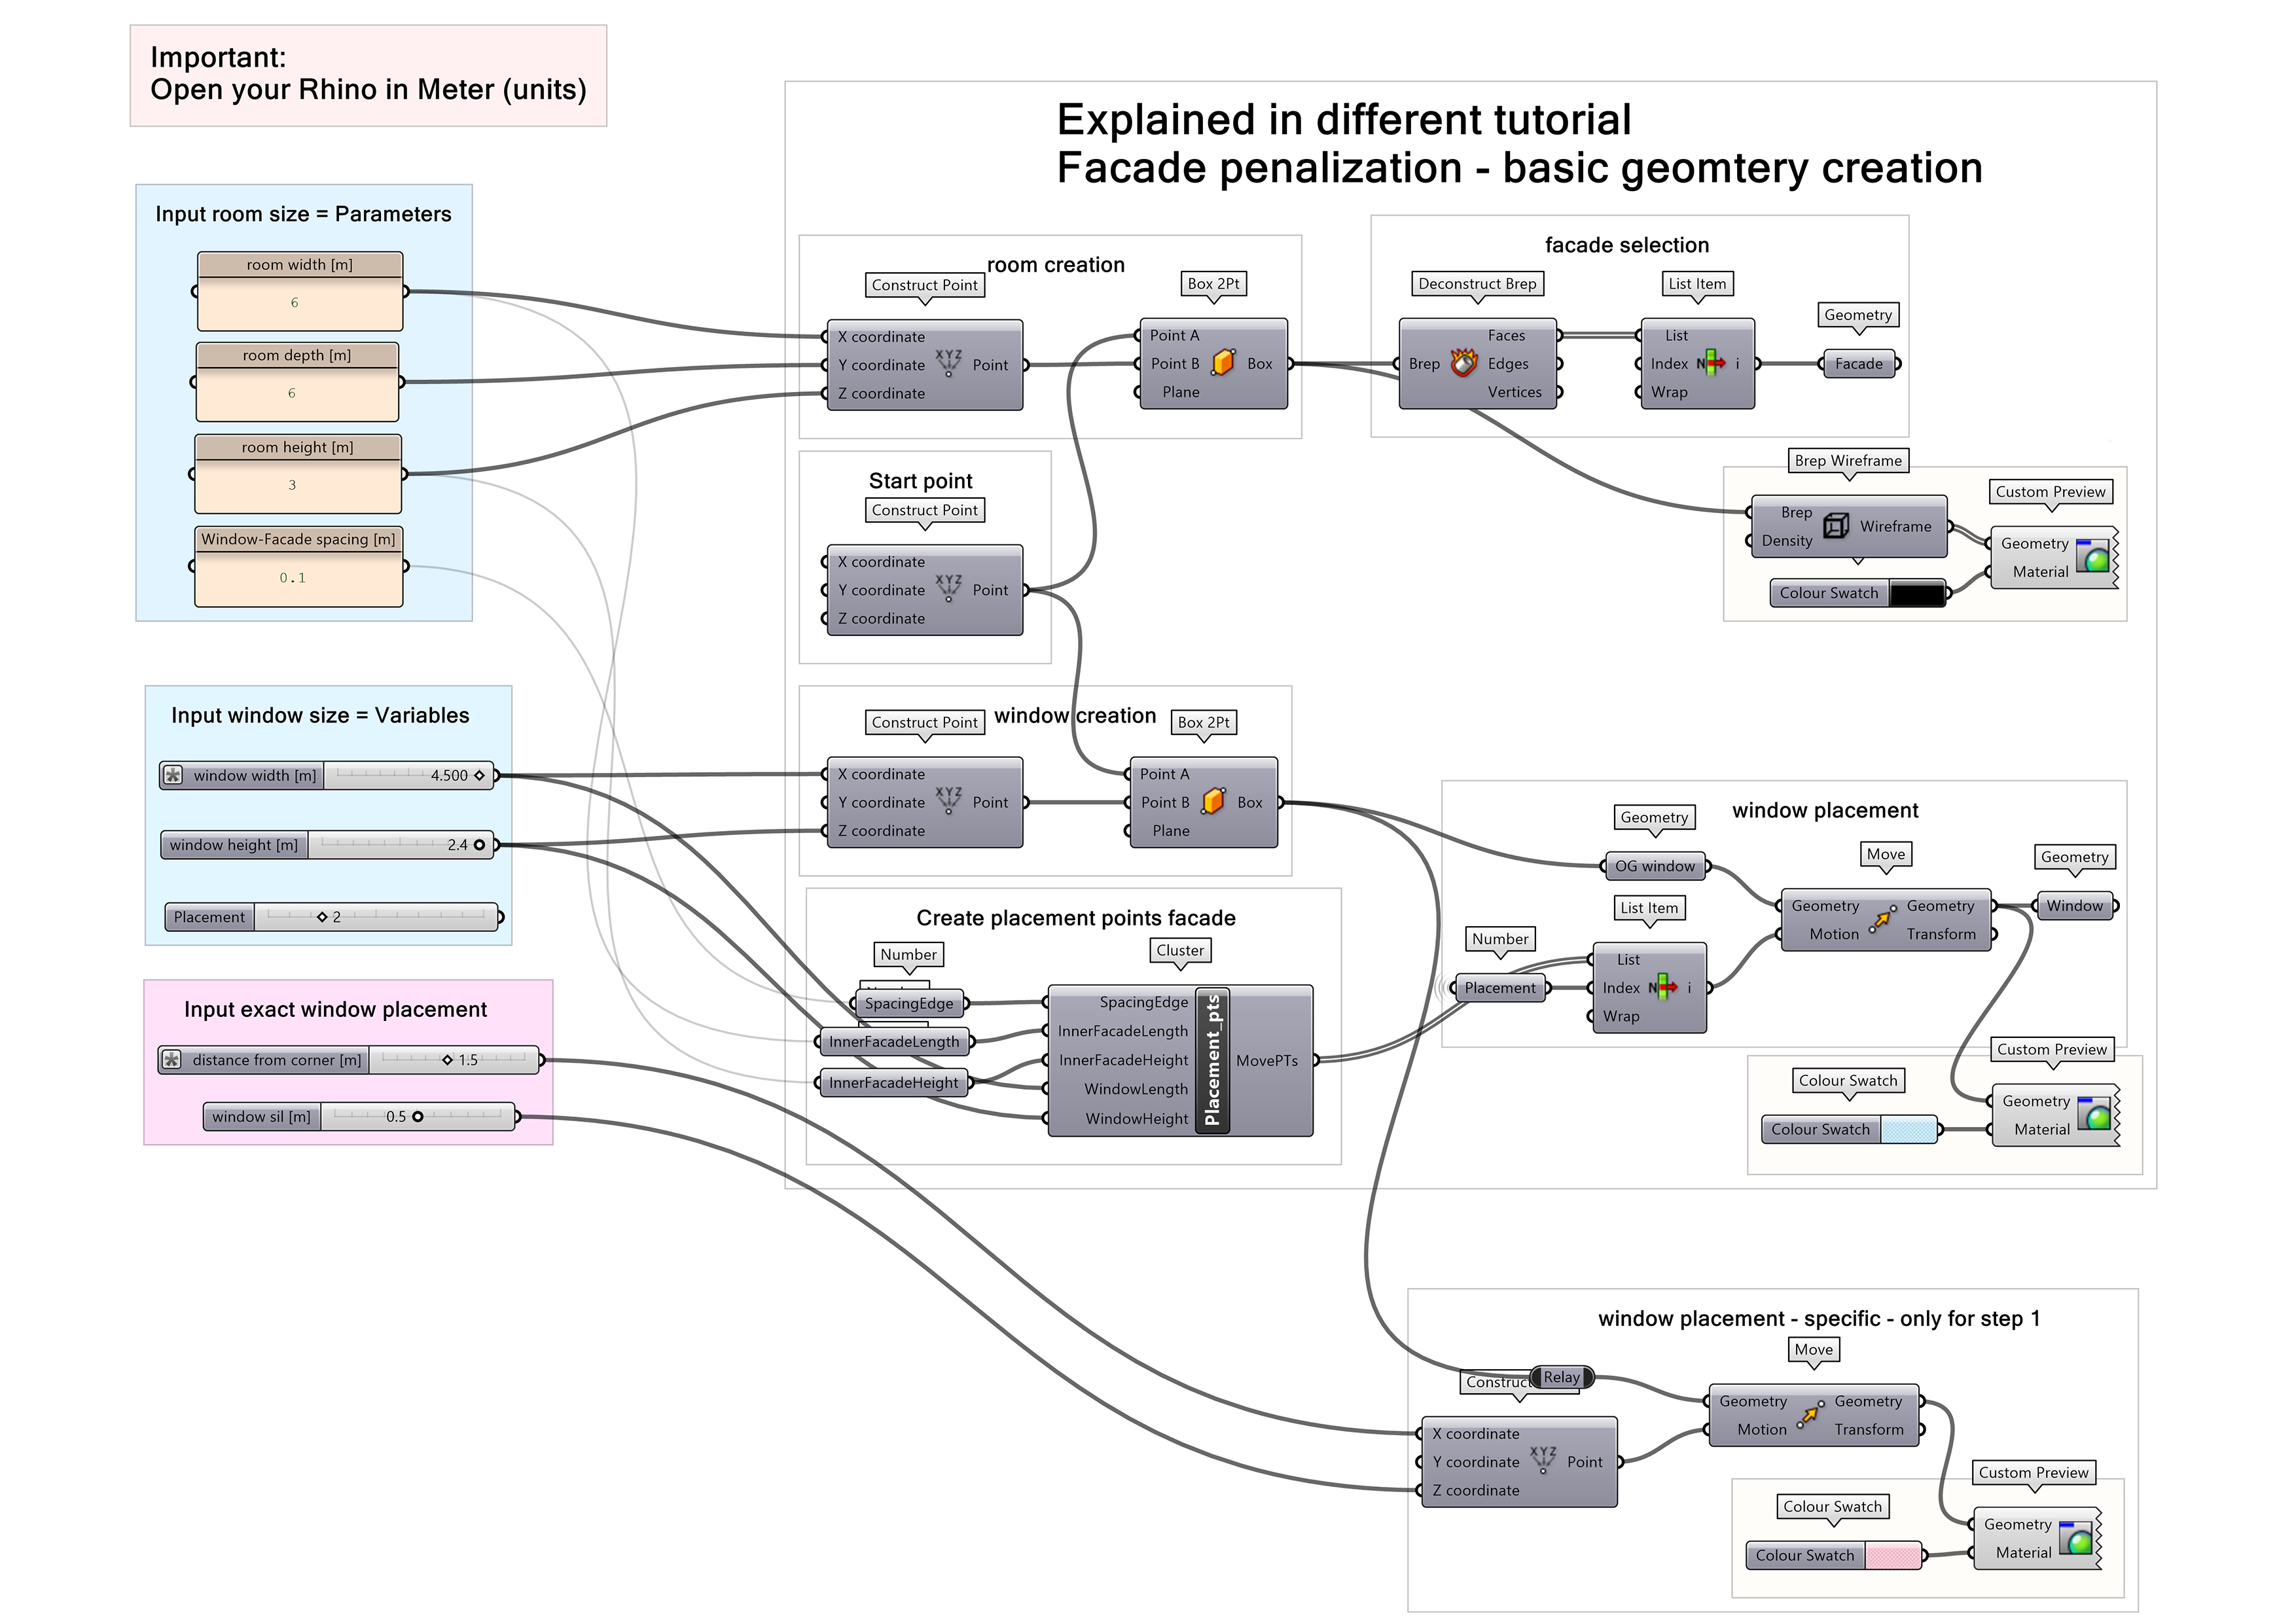Image resolution: width=2296 pixels, height=1623 pixels.
Task: Click the Move arrow icon in window placement
Action: pyautogui.click(x=1884, y=919)
